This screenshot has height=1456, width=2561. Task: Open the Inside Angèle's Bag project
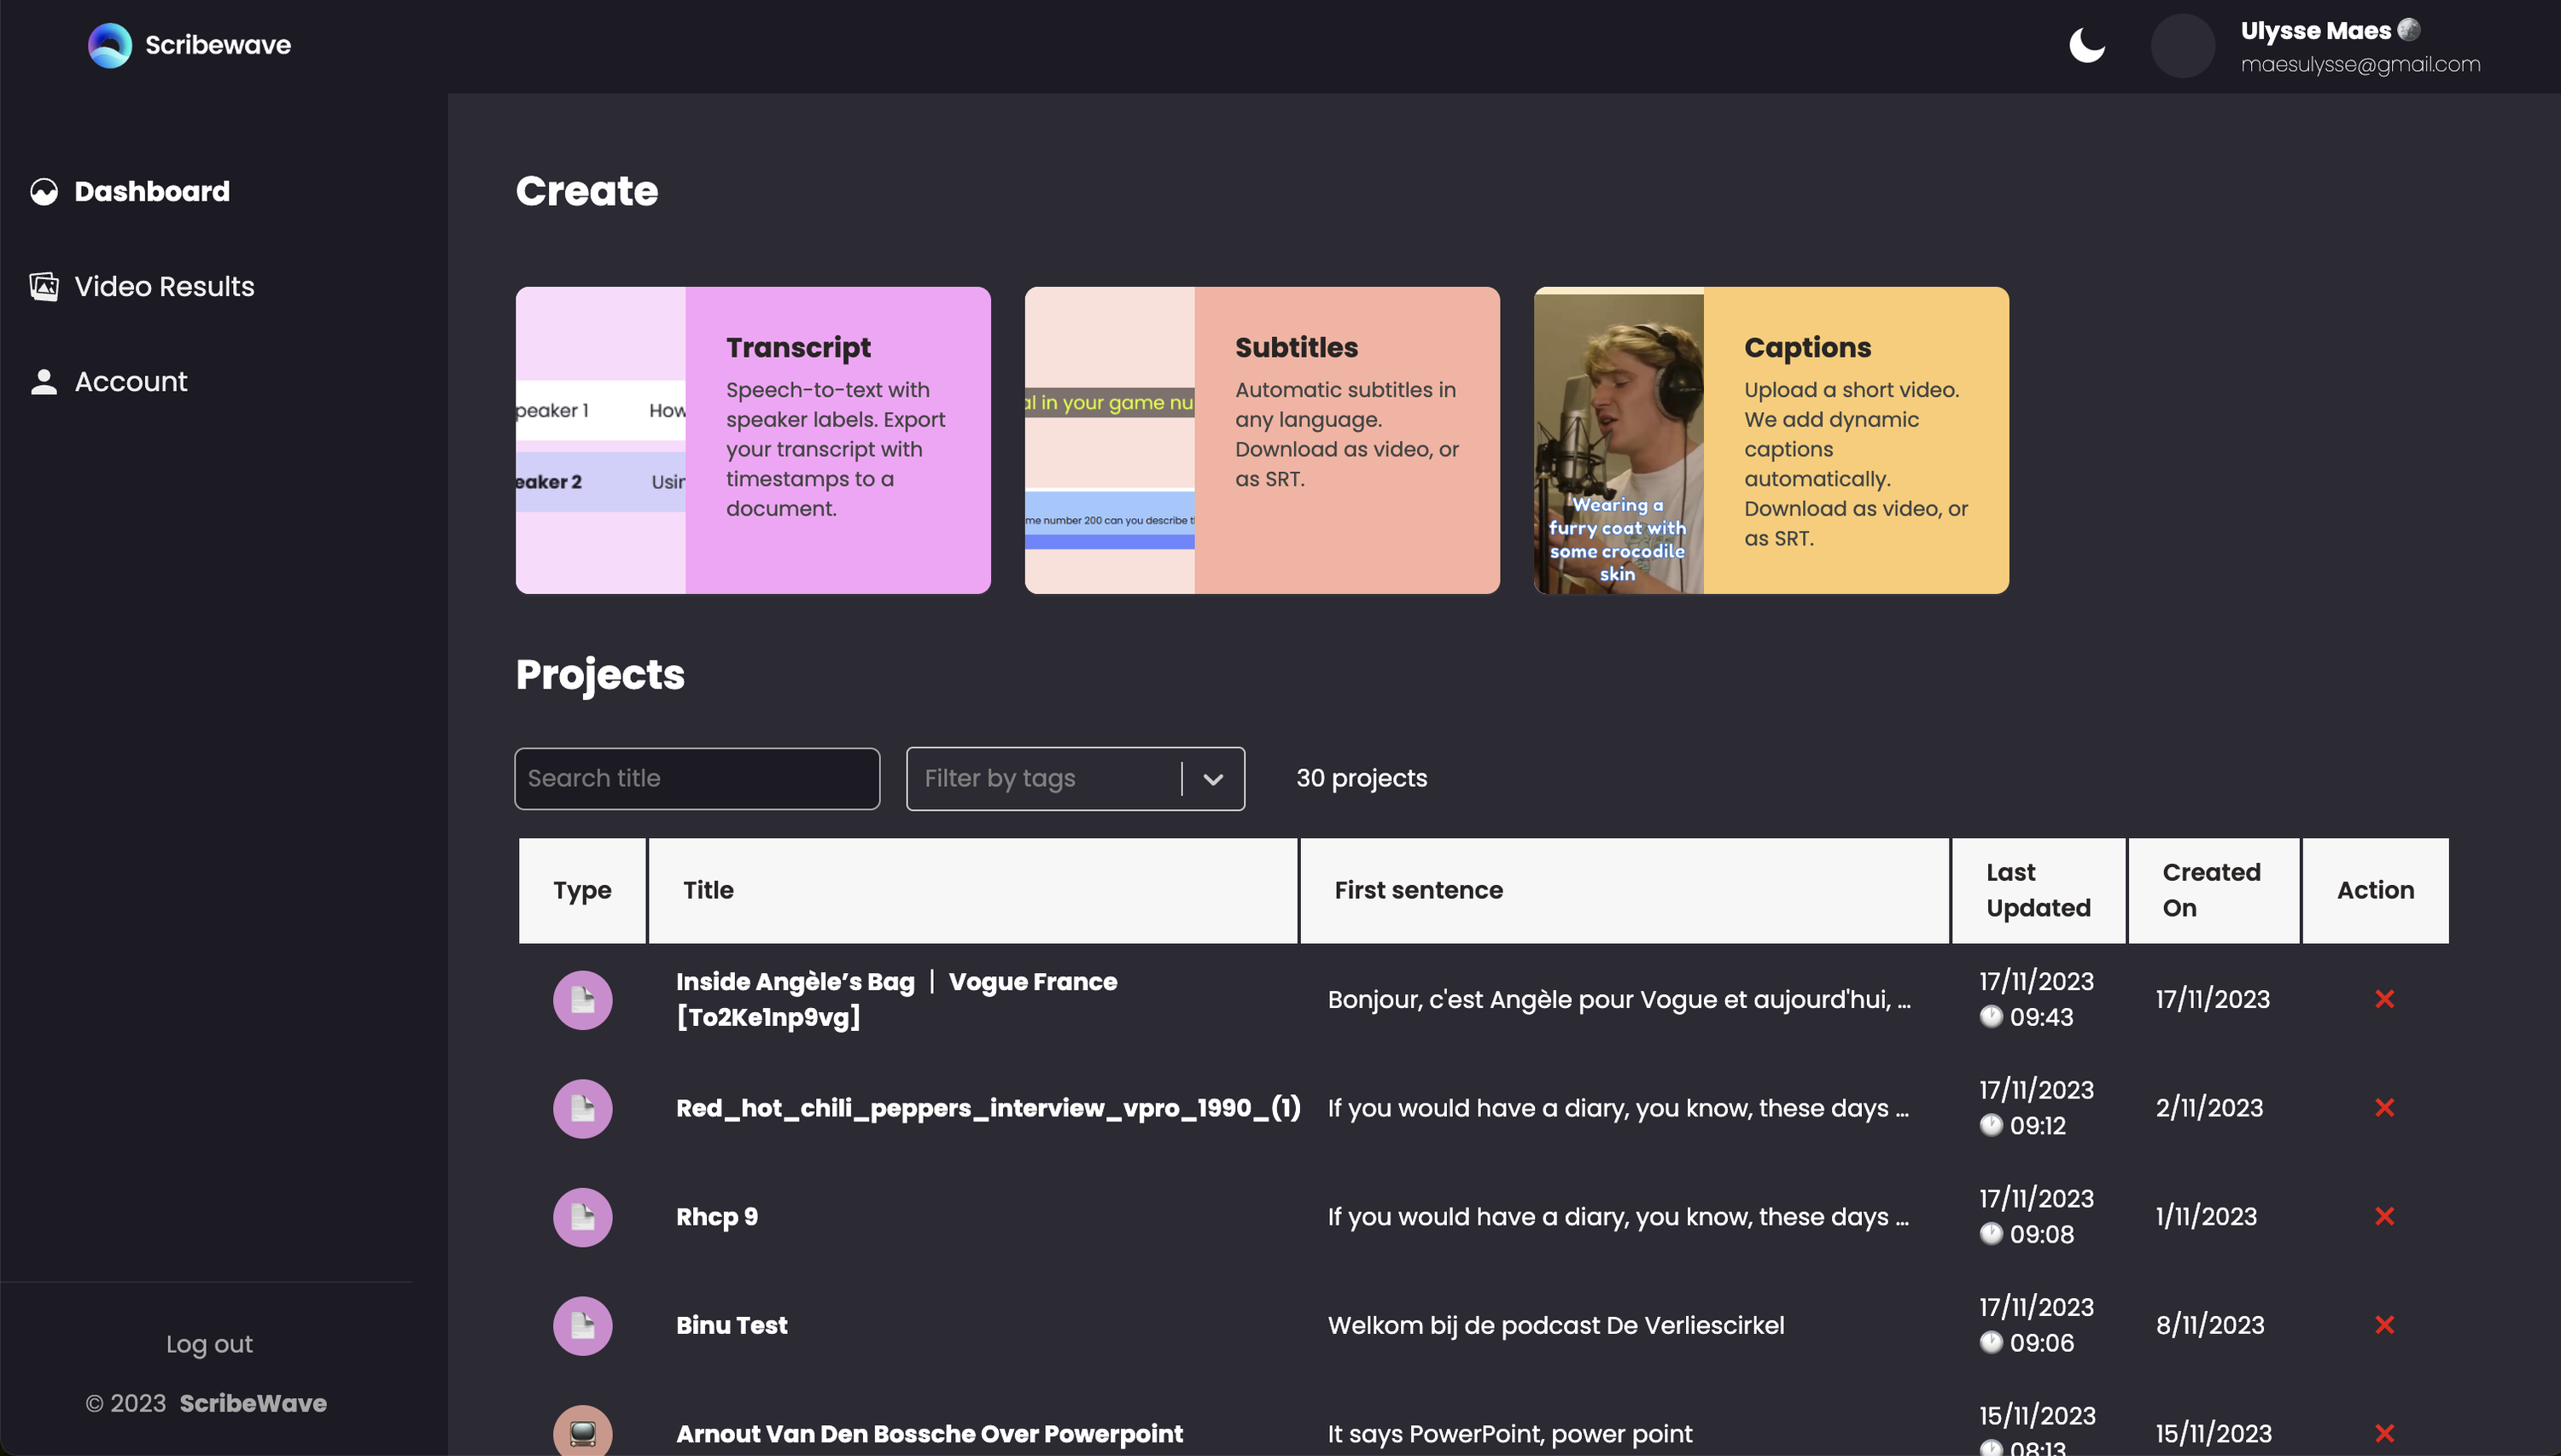895,999
